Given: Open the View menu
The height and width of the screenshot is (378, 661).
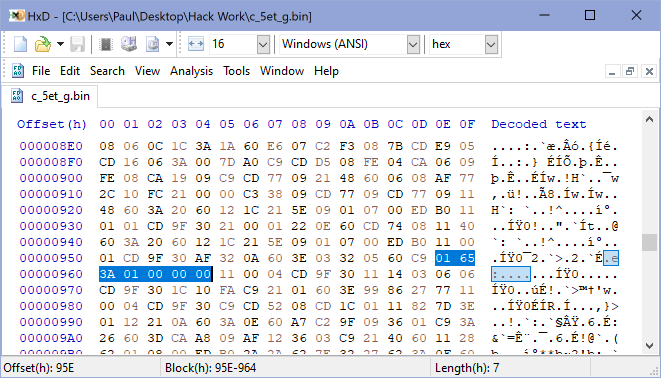Looking at the screenshot, I should tap(147, 71).
